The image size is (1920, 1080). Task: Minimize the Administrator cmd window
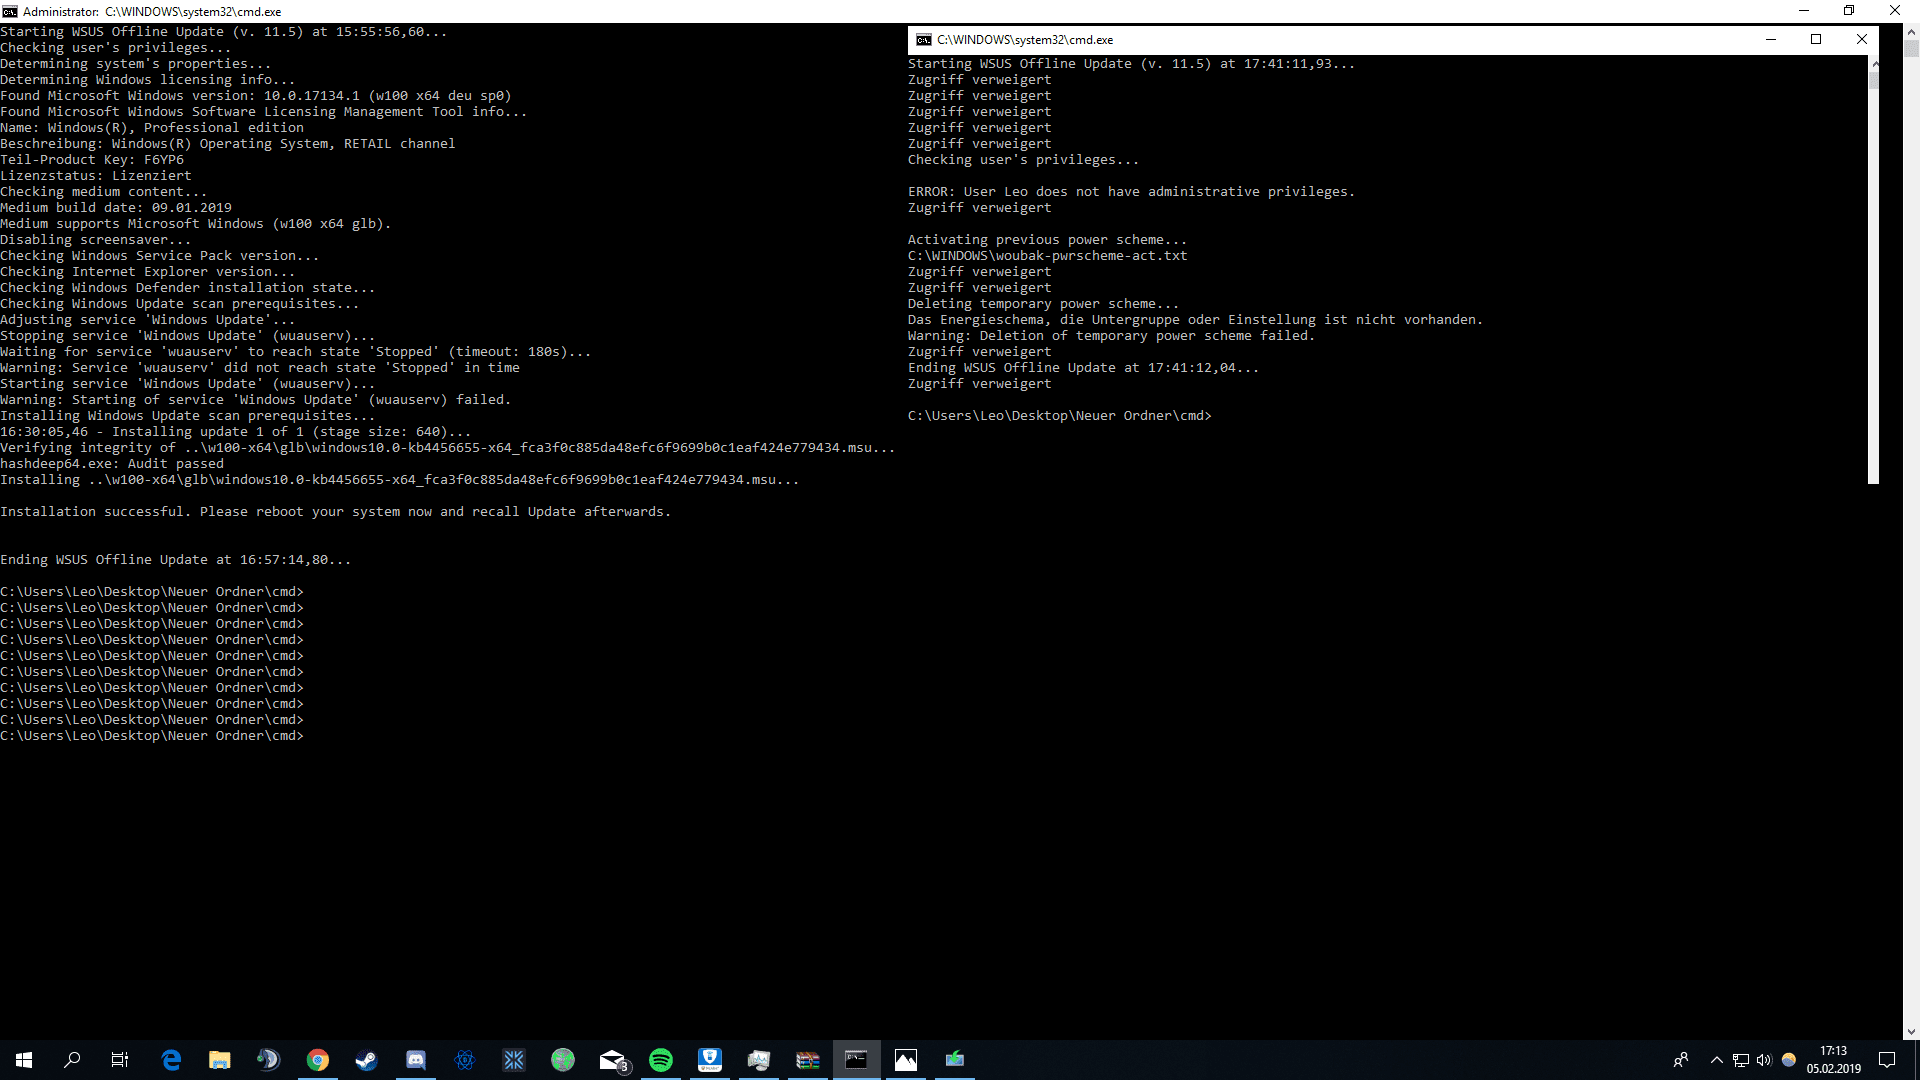pyautogui.click(x=1804, y=11)
